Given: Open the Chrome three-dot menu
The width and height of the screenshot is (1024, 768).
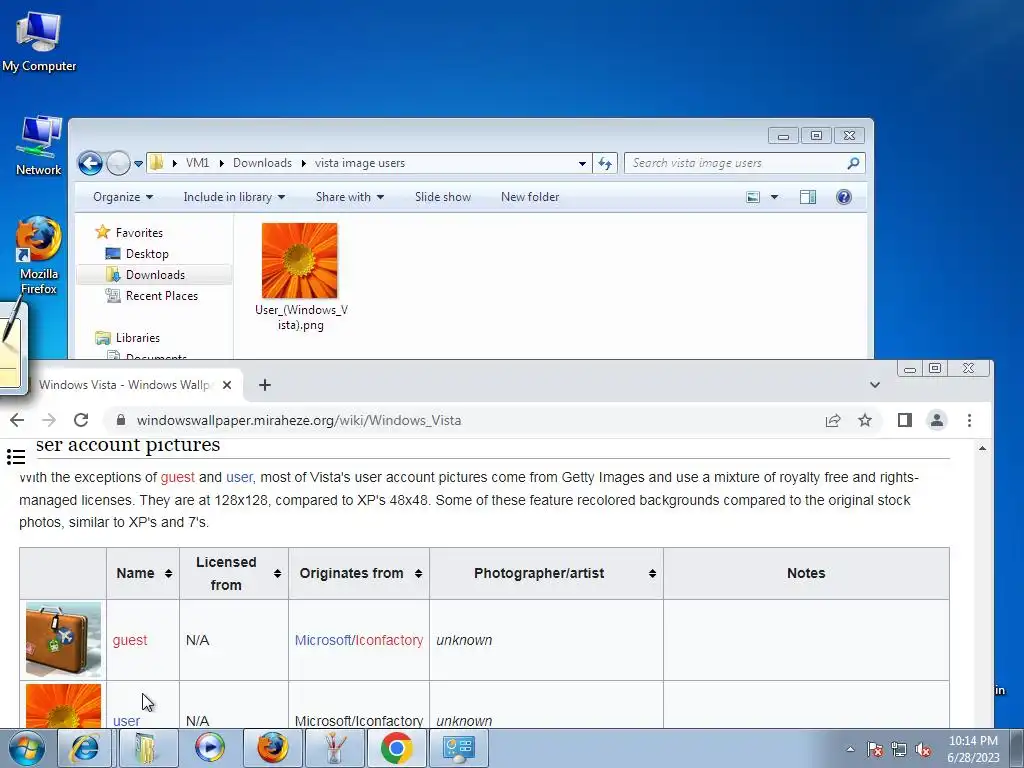Looking at the screenshot, I should 969,420.
